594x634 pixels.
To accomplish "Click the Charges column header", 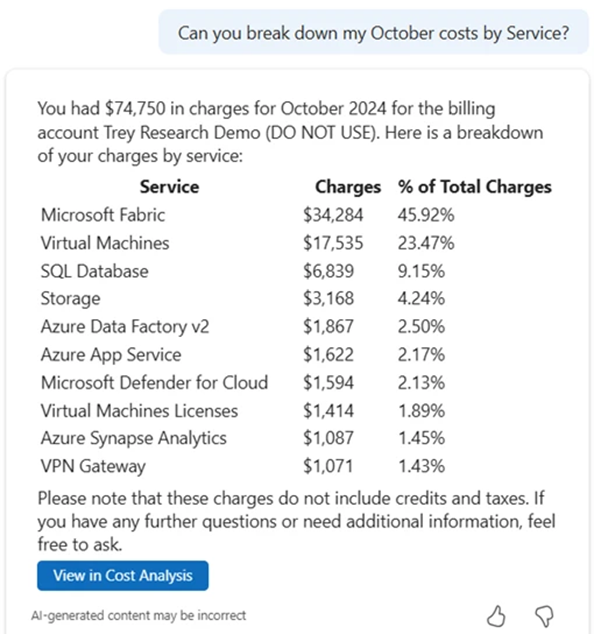I will (348, 187).
